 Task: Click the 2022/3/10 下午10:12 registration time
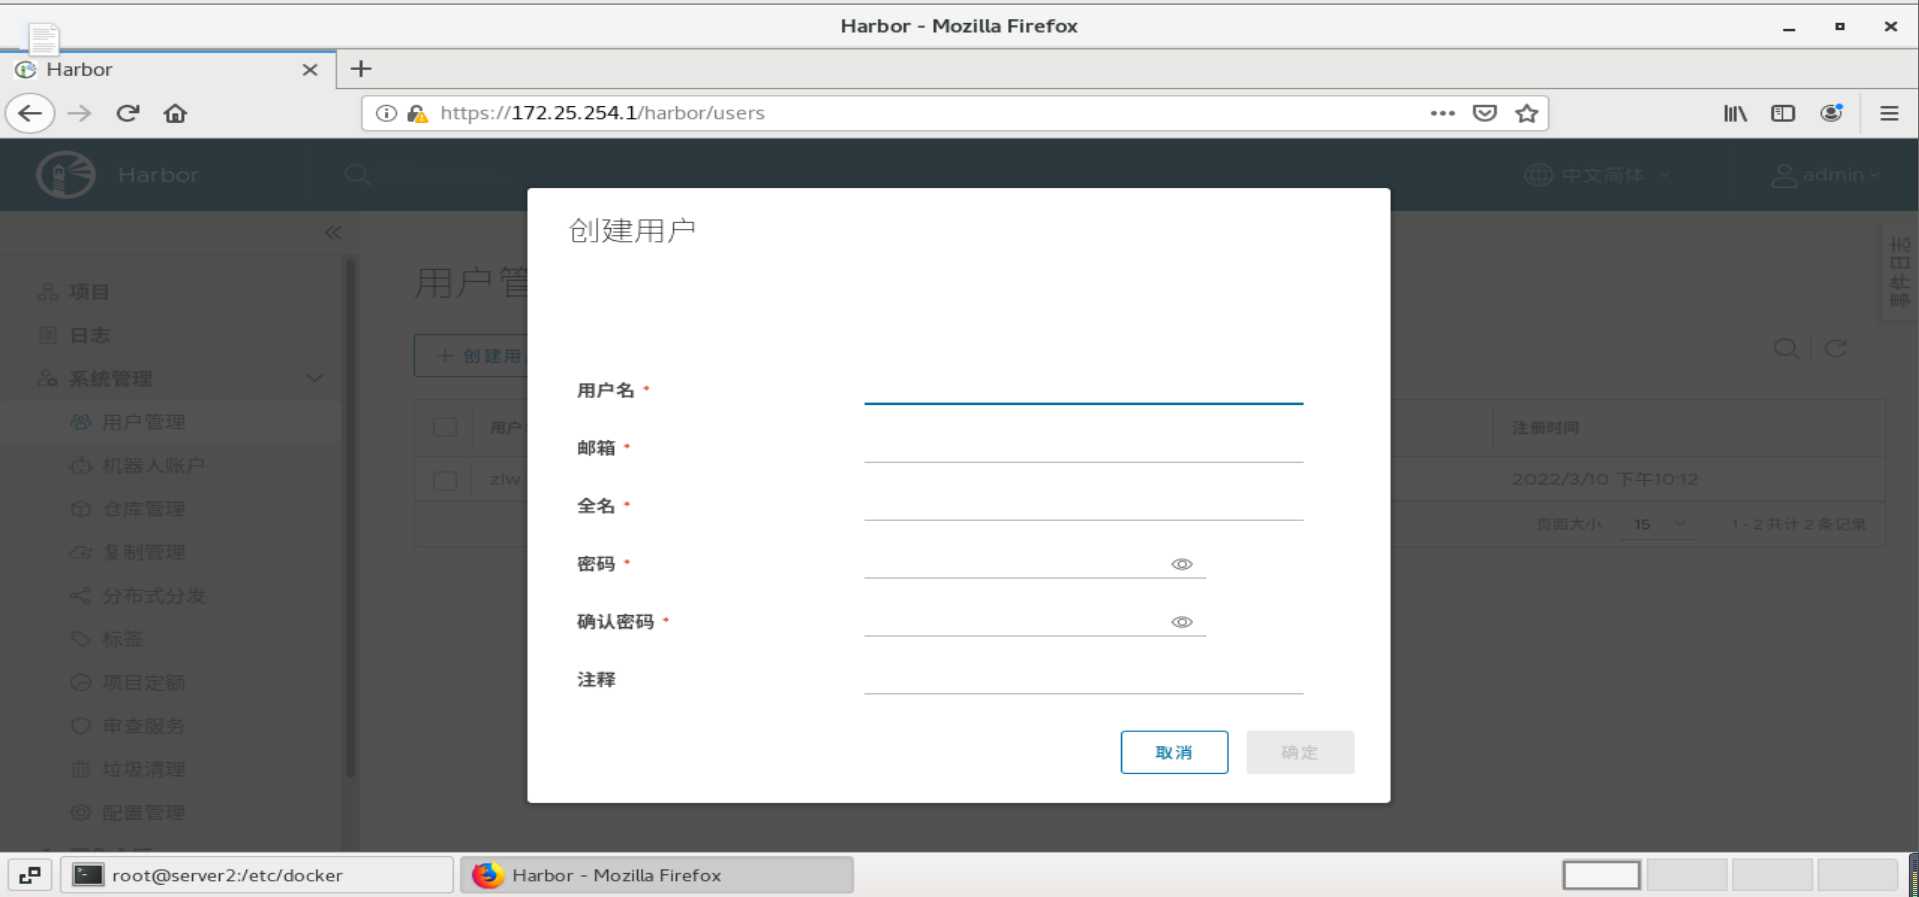(x=1604, y=480)
